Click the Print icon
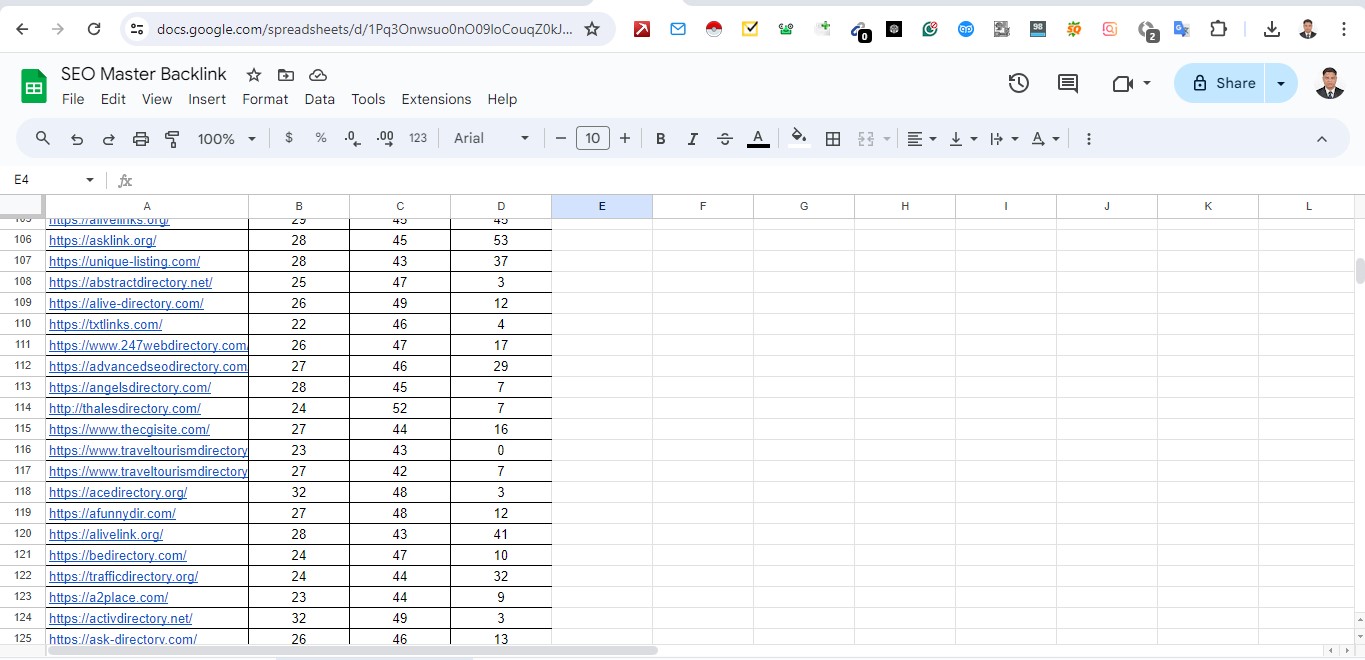 (141, 139)
